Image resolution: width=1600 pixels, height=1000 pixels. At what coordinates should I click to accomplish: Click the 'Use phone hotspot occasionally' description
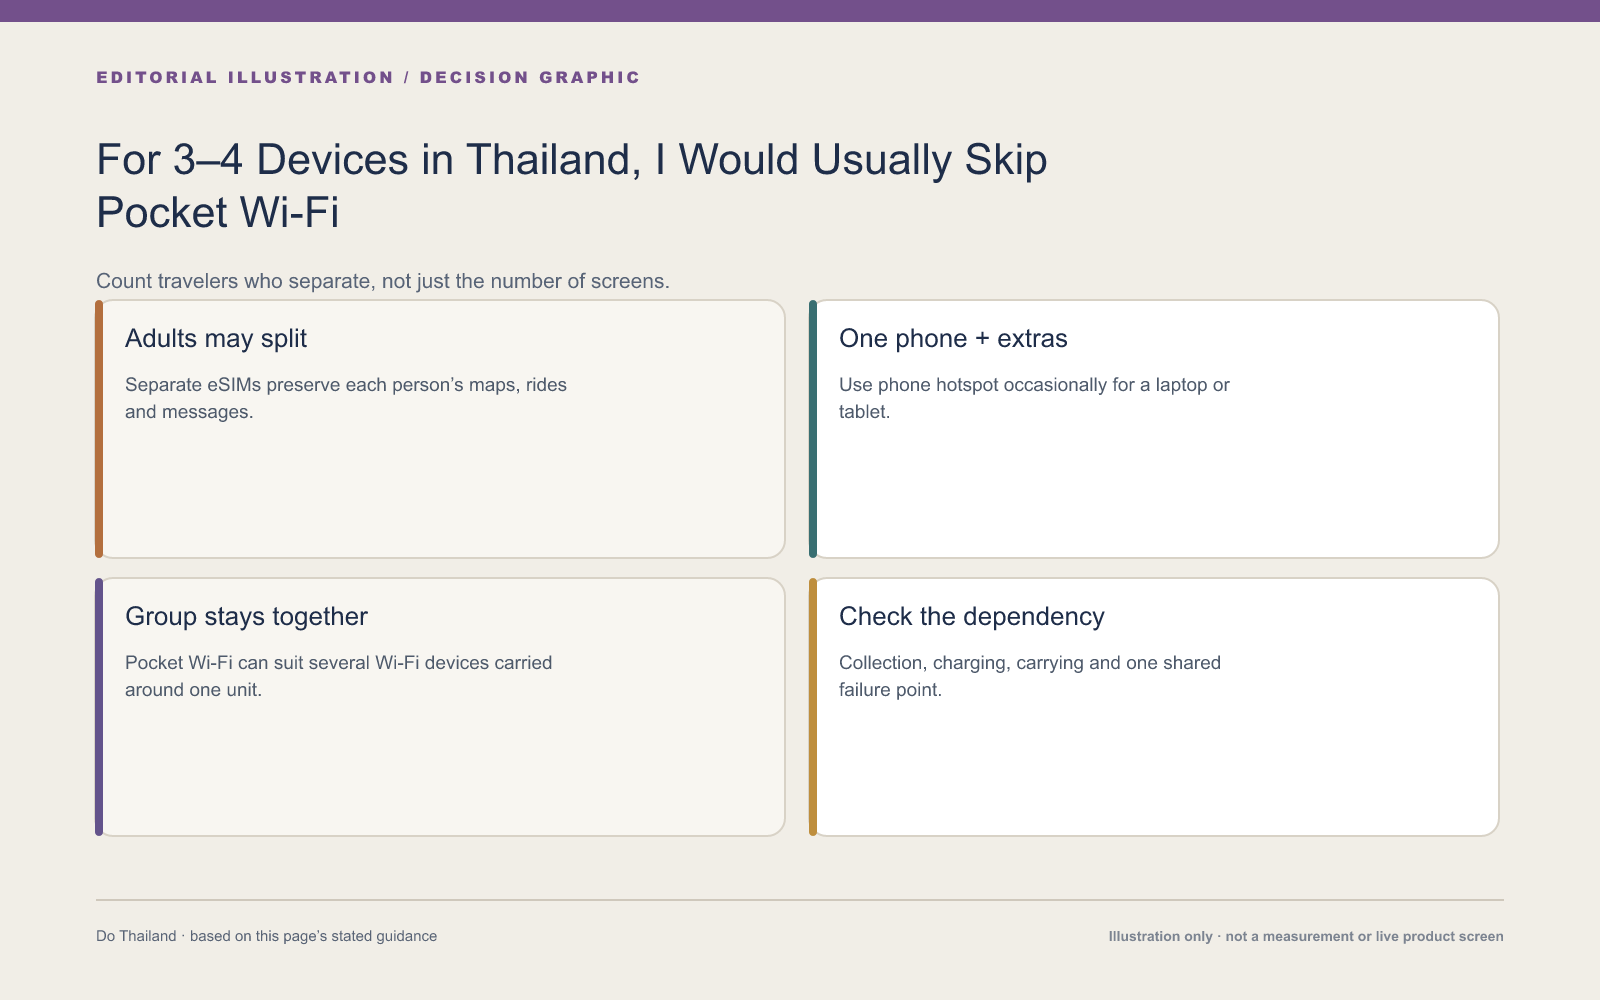click(1034, 398)
